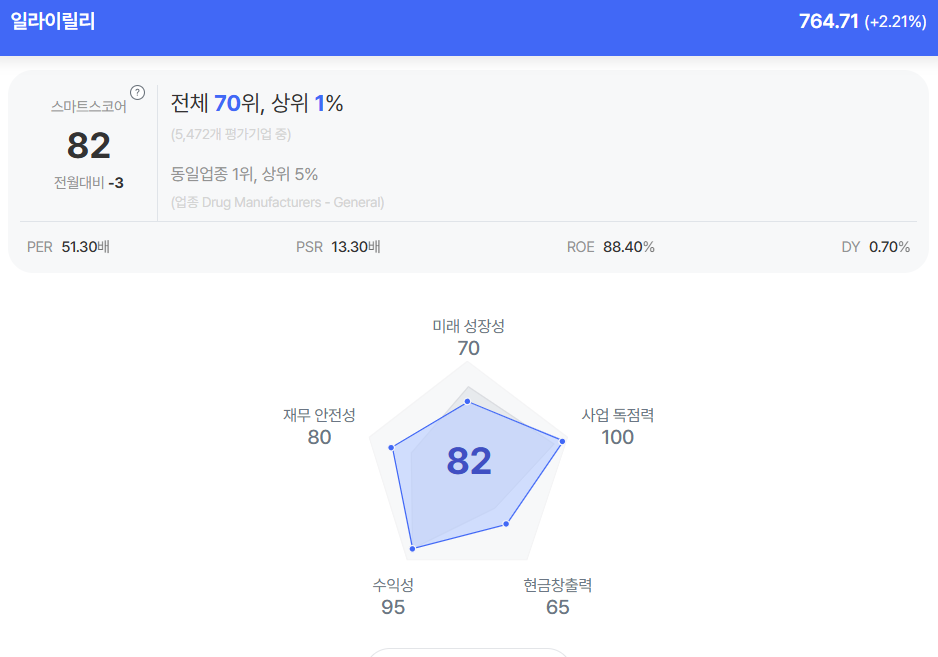The image size is (938, 657).
Task: Click the PSR 13.30배 metric
Action: tap(338, 247)
